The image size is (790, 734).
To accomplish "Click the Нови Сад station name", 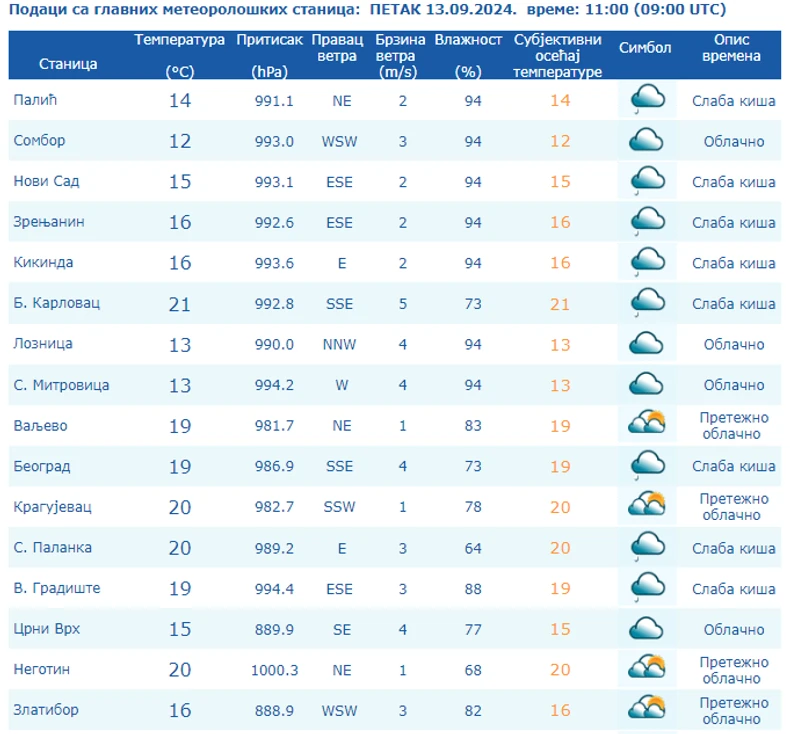I will coord(46,181).
